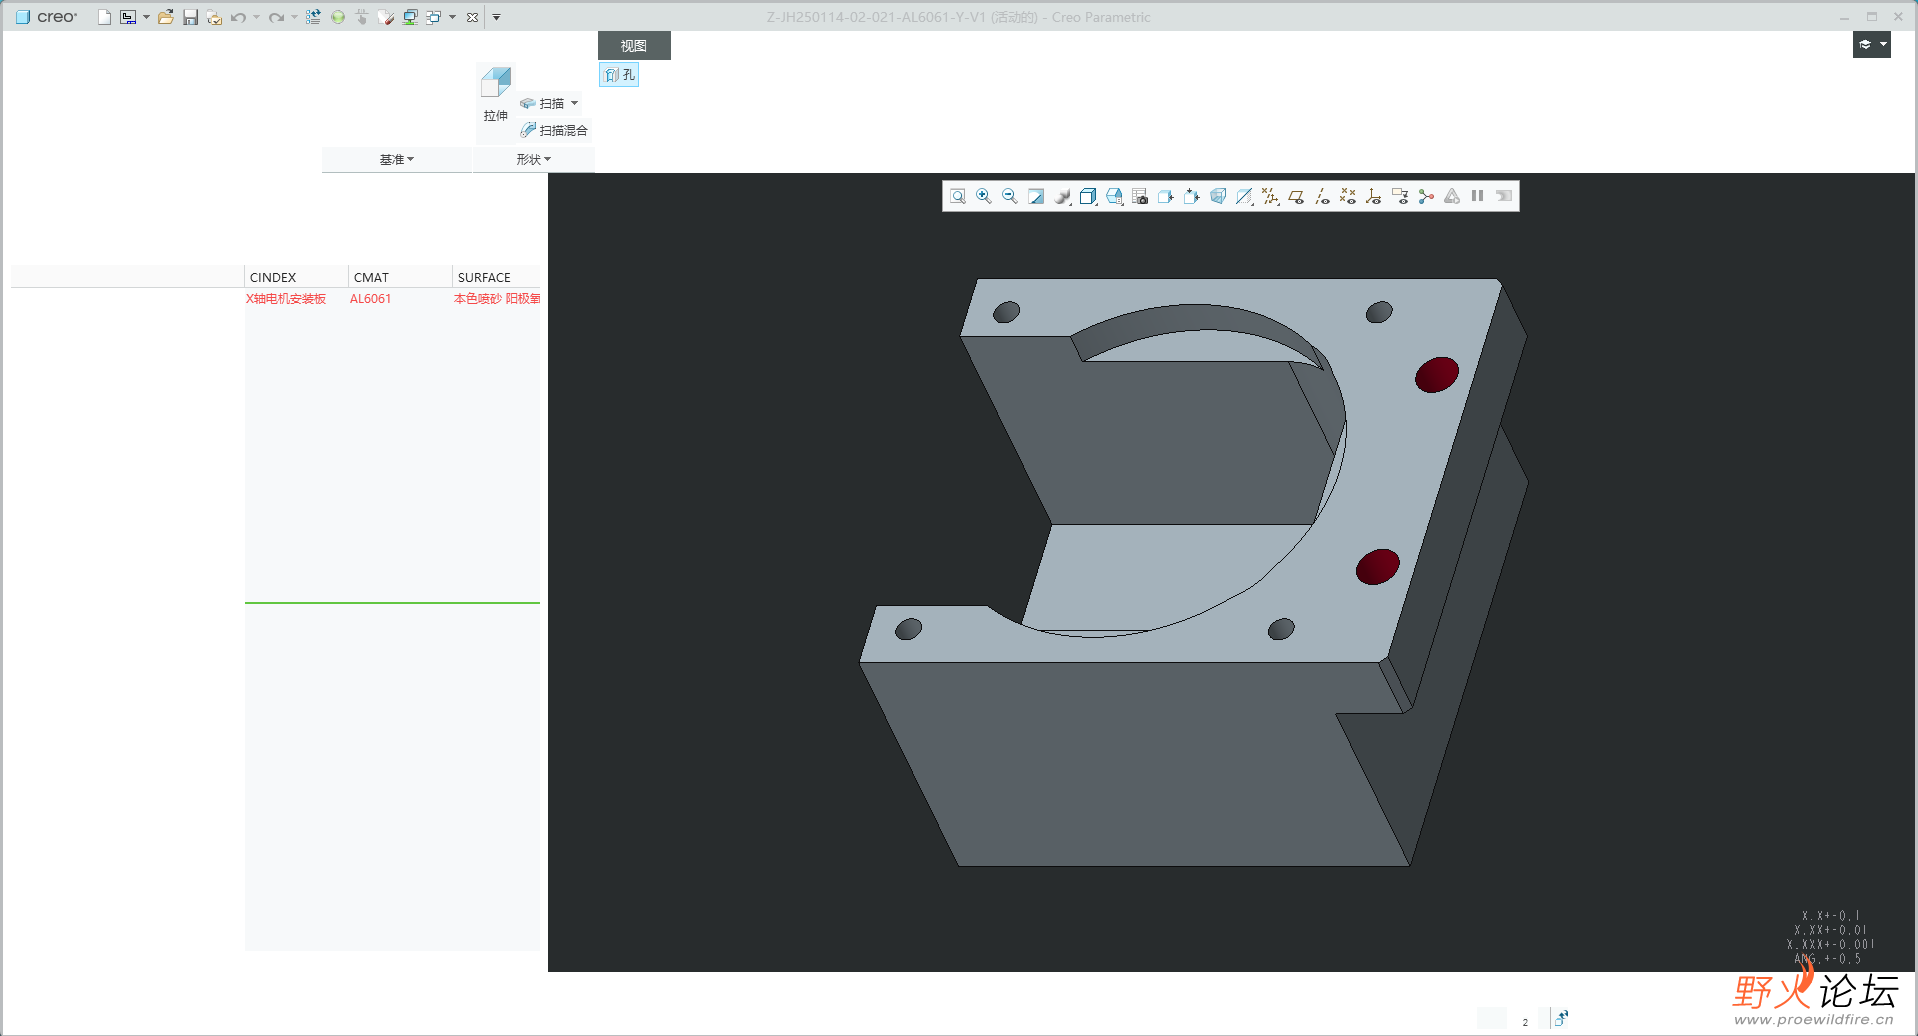Zoom in using the graphics toolbar
1918x1036 pixels.
click(984, 197)
